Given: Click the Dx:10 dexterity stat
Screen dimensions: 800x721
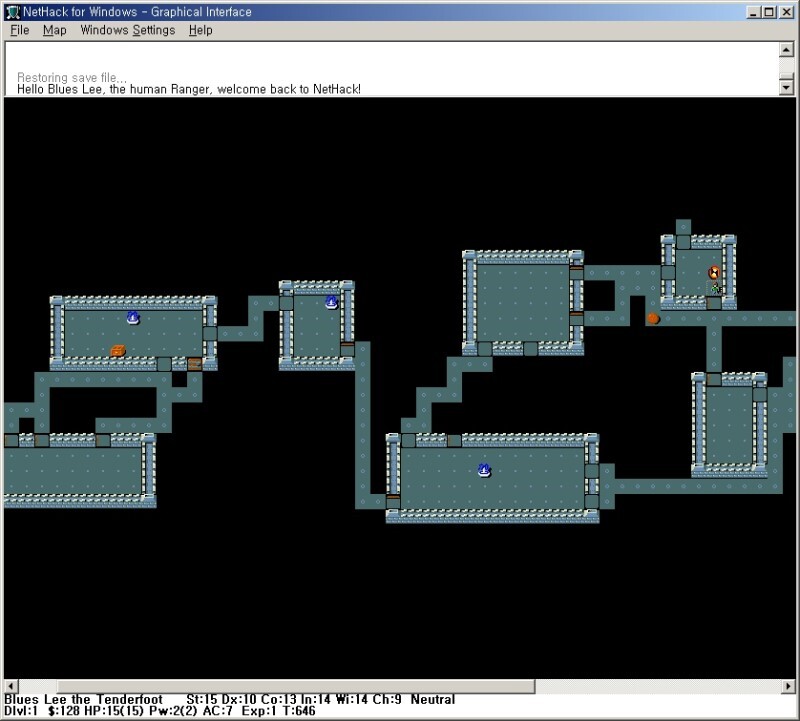Looking at the screenshot, I should point(239,699).
